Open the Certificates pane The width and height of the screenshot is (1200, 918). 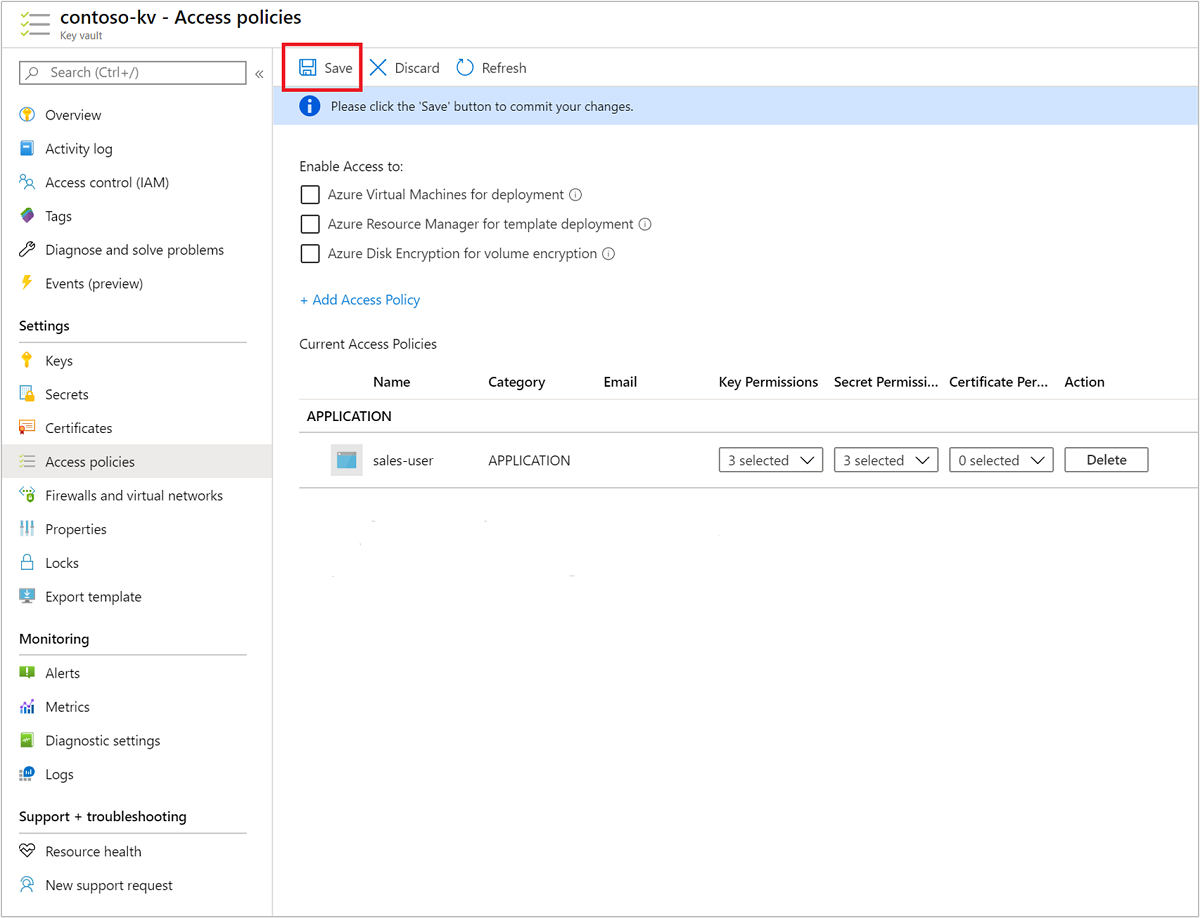pyautogui.click(x=77, y=427)
